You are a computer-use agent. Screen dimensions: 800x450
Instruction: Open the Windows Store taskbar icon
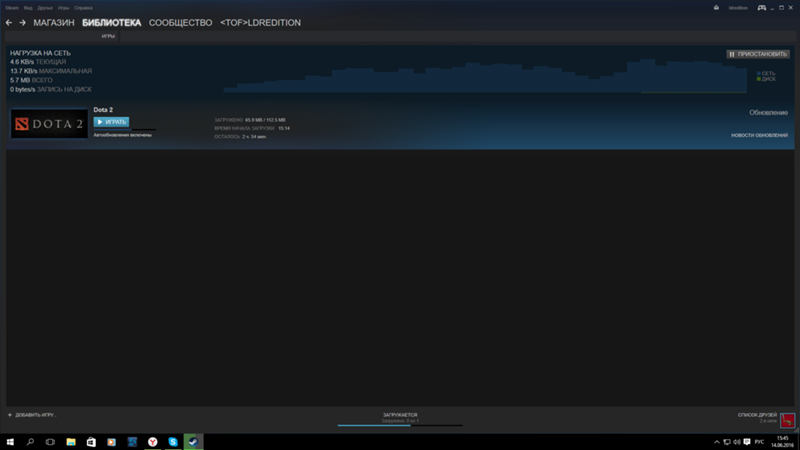[x=91, y=442]
